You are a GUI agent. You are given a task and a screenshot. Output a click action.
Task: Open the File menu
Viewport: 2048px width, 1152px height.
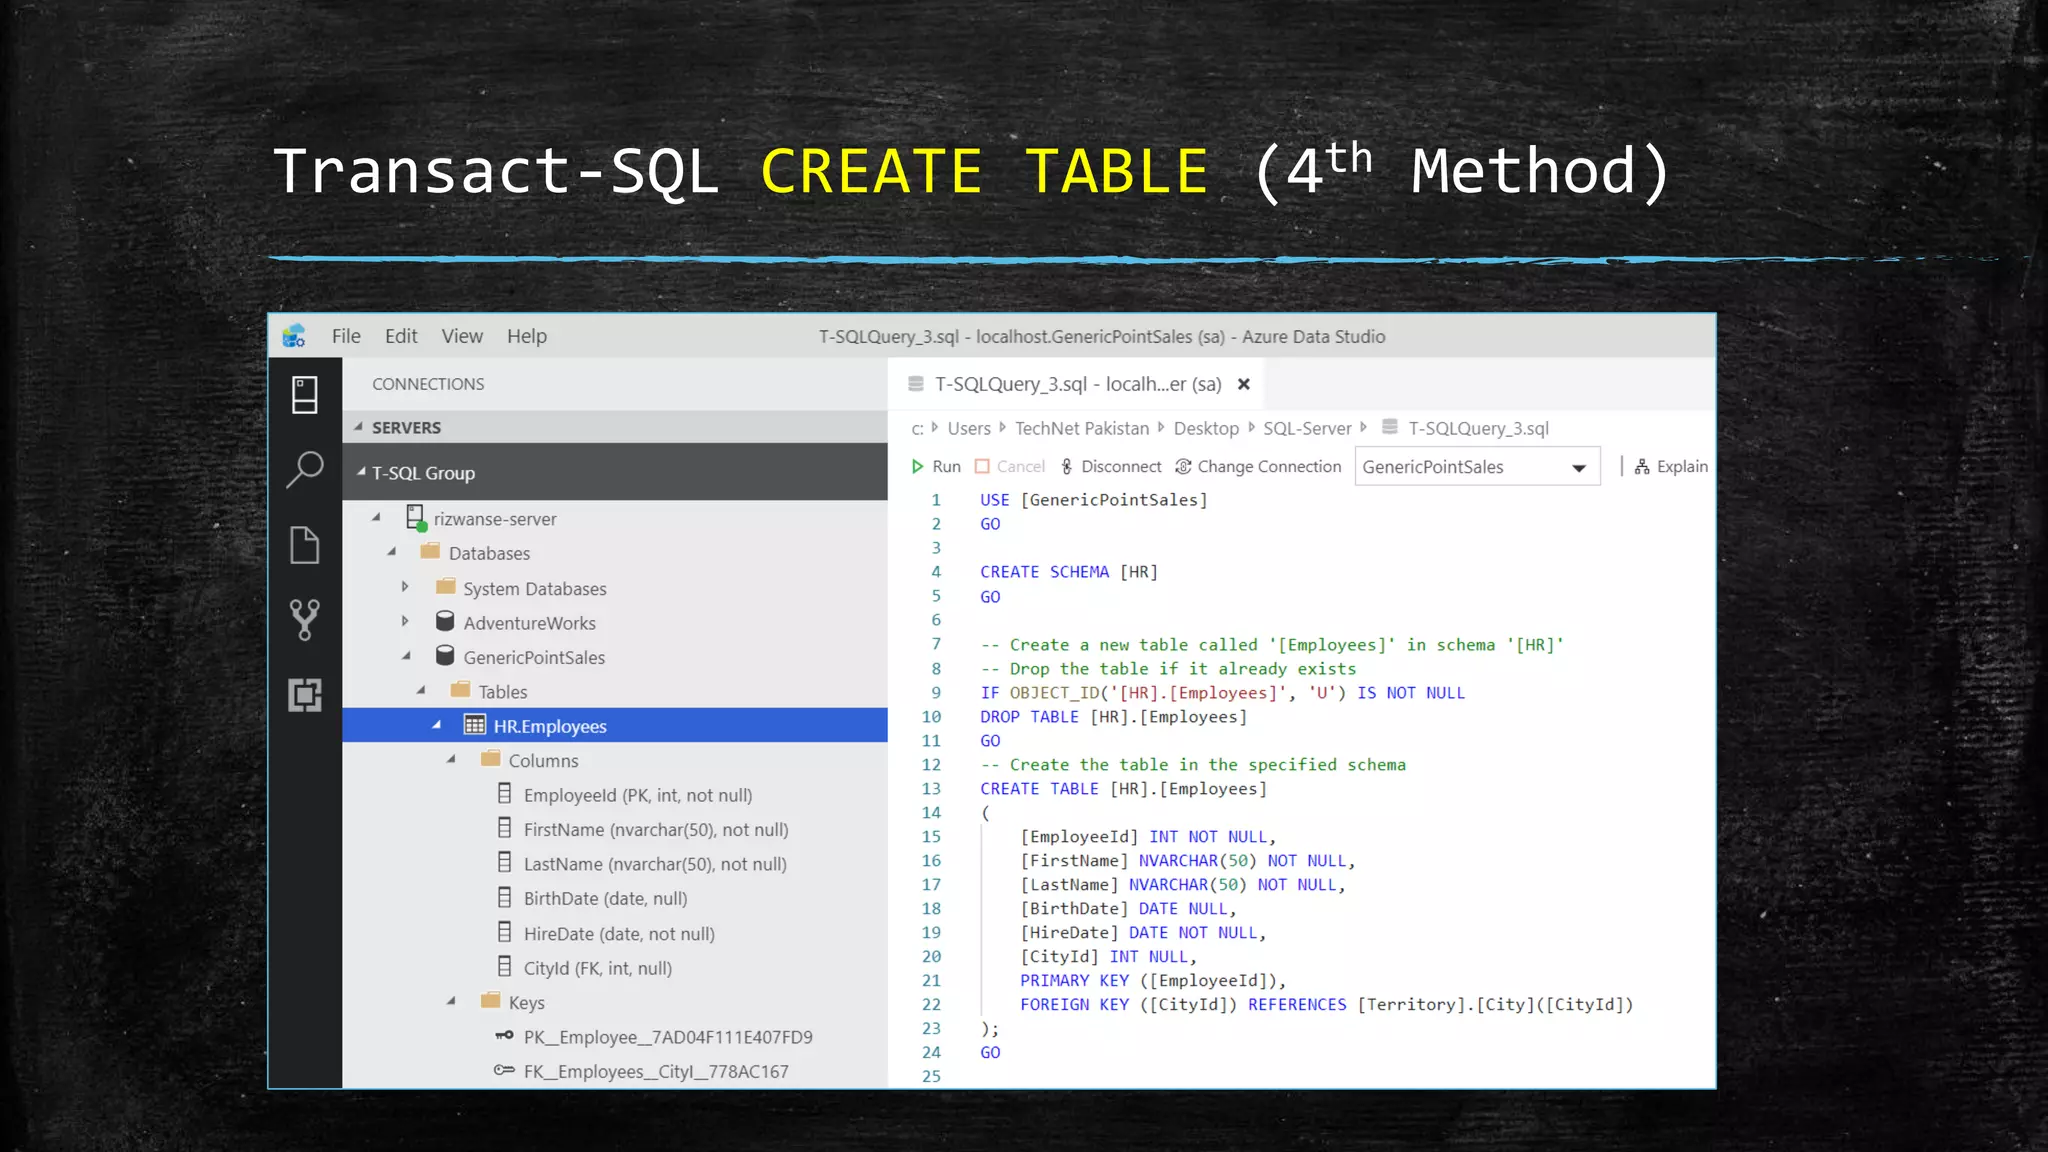346,336
